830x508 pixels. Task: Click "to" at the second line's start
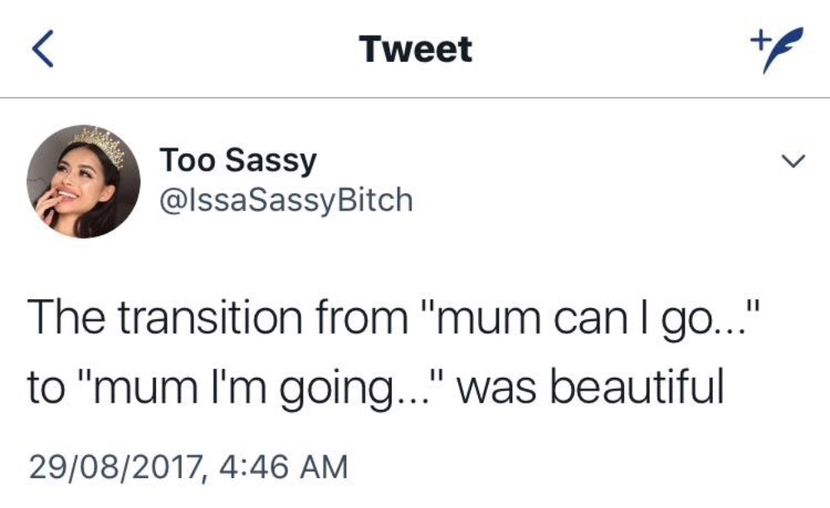46,386
